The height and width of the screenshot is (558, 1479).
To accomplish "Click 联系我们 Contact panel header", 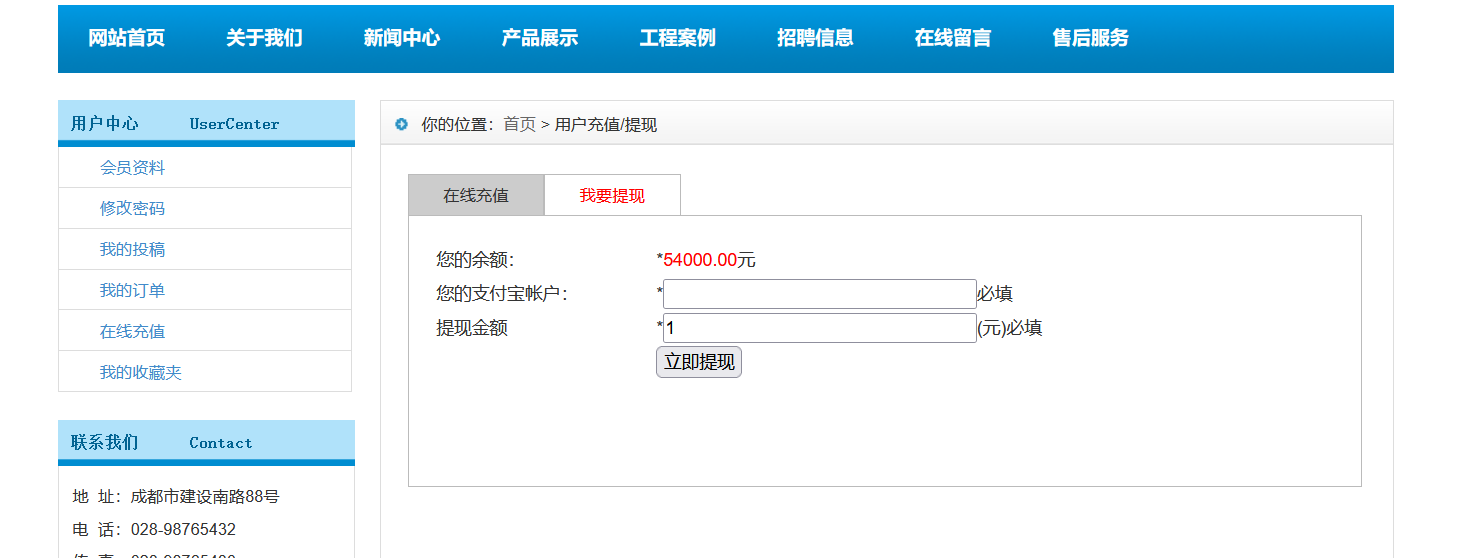I will [x=206, y=442].
